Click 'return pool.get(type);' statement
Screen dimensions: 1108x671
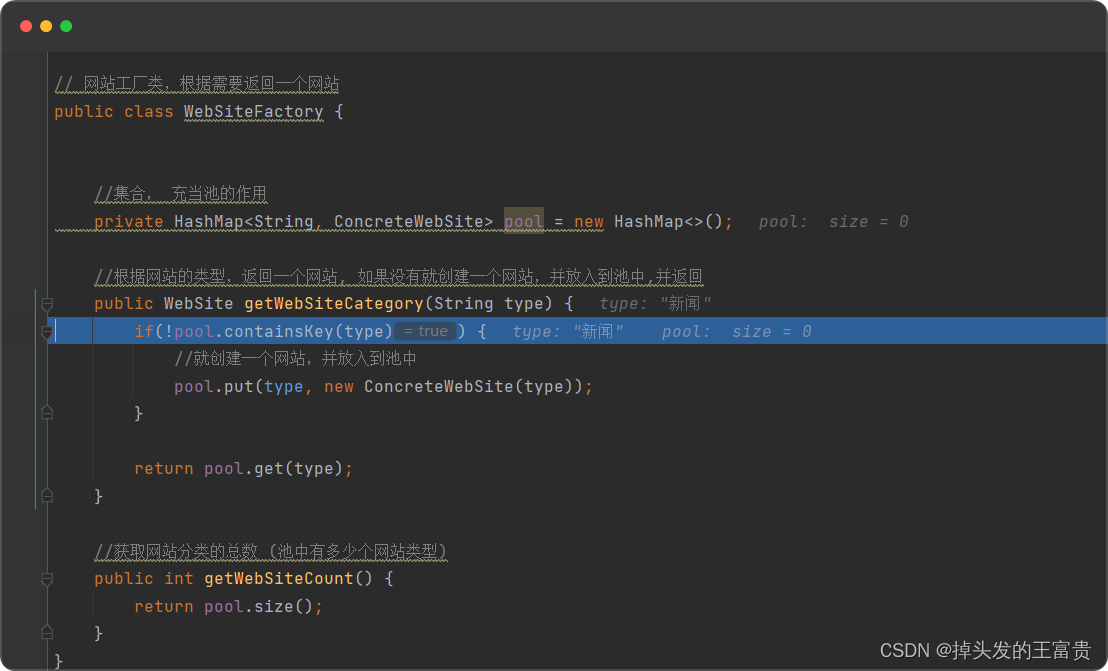click(243, 468)
